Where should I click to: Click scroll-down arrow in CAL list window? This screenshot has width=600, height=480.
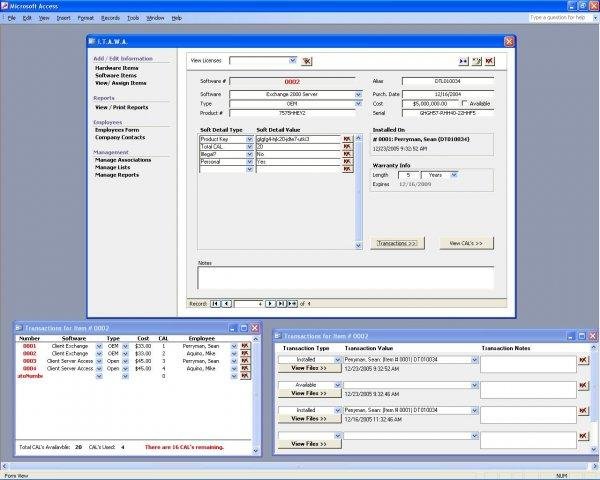[x=256, y=451]
